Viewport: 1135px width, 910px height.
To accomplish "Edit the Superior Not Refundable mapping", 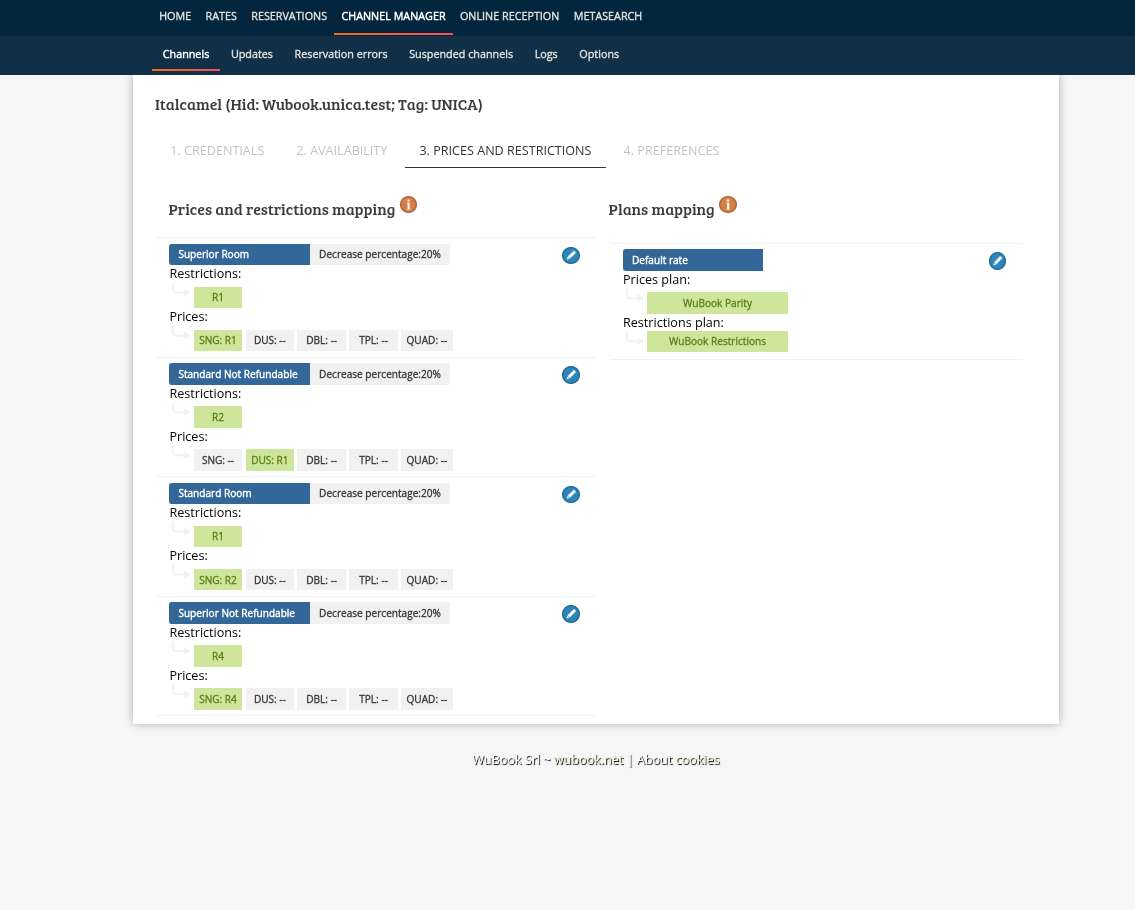I will tap(571, 614).
